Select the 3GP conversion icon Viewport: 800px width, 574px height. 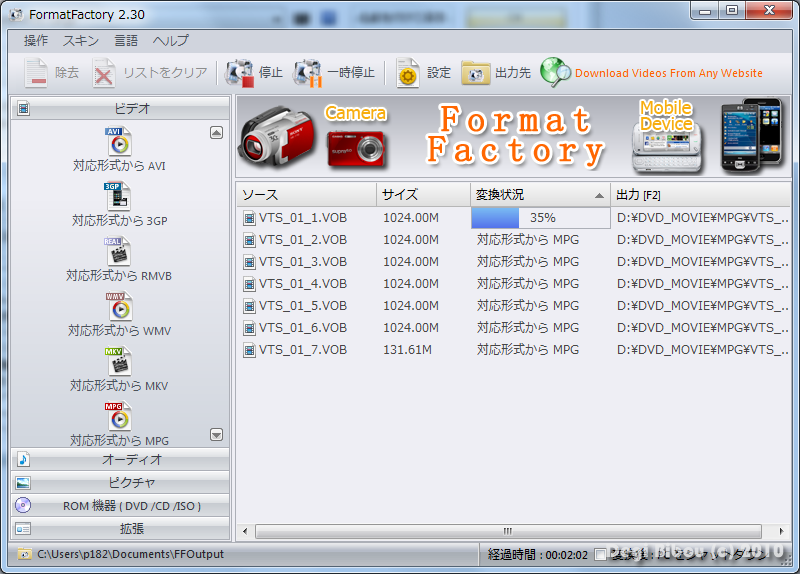[x=118, y=196]
